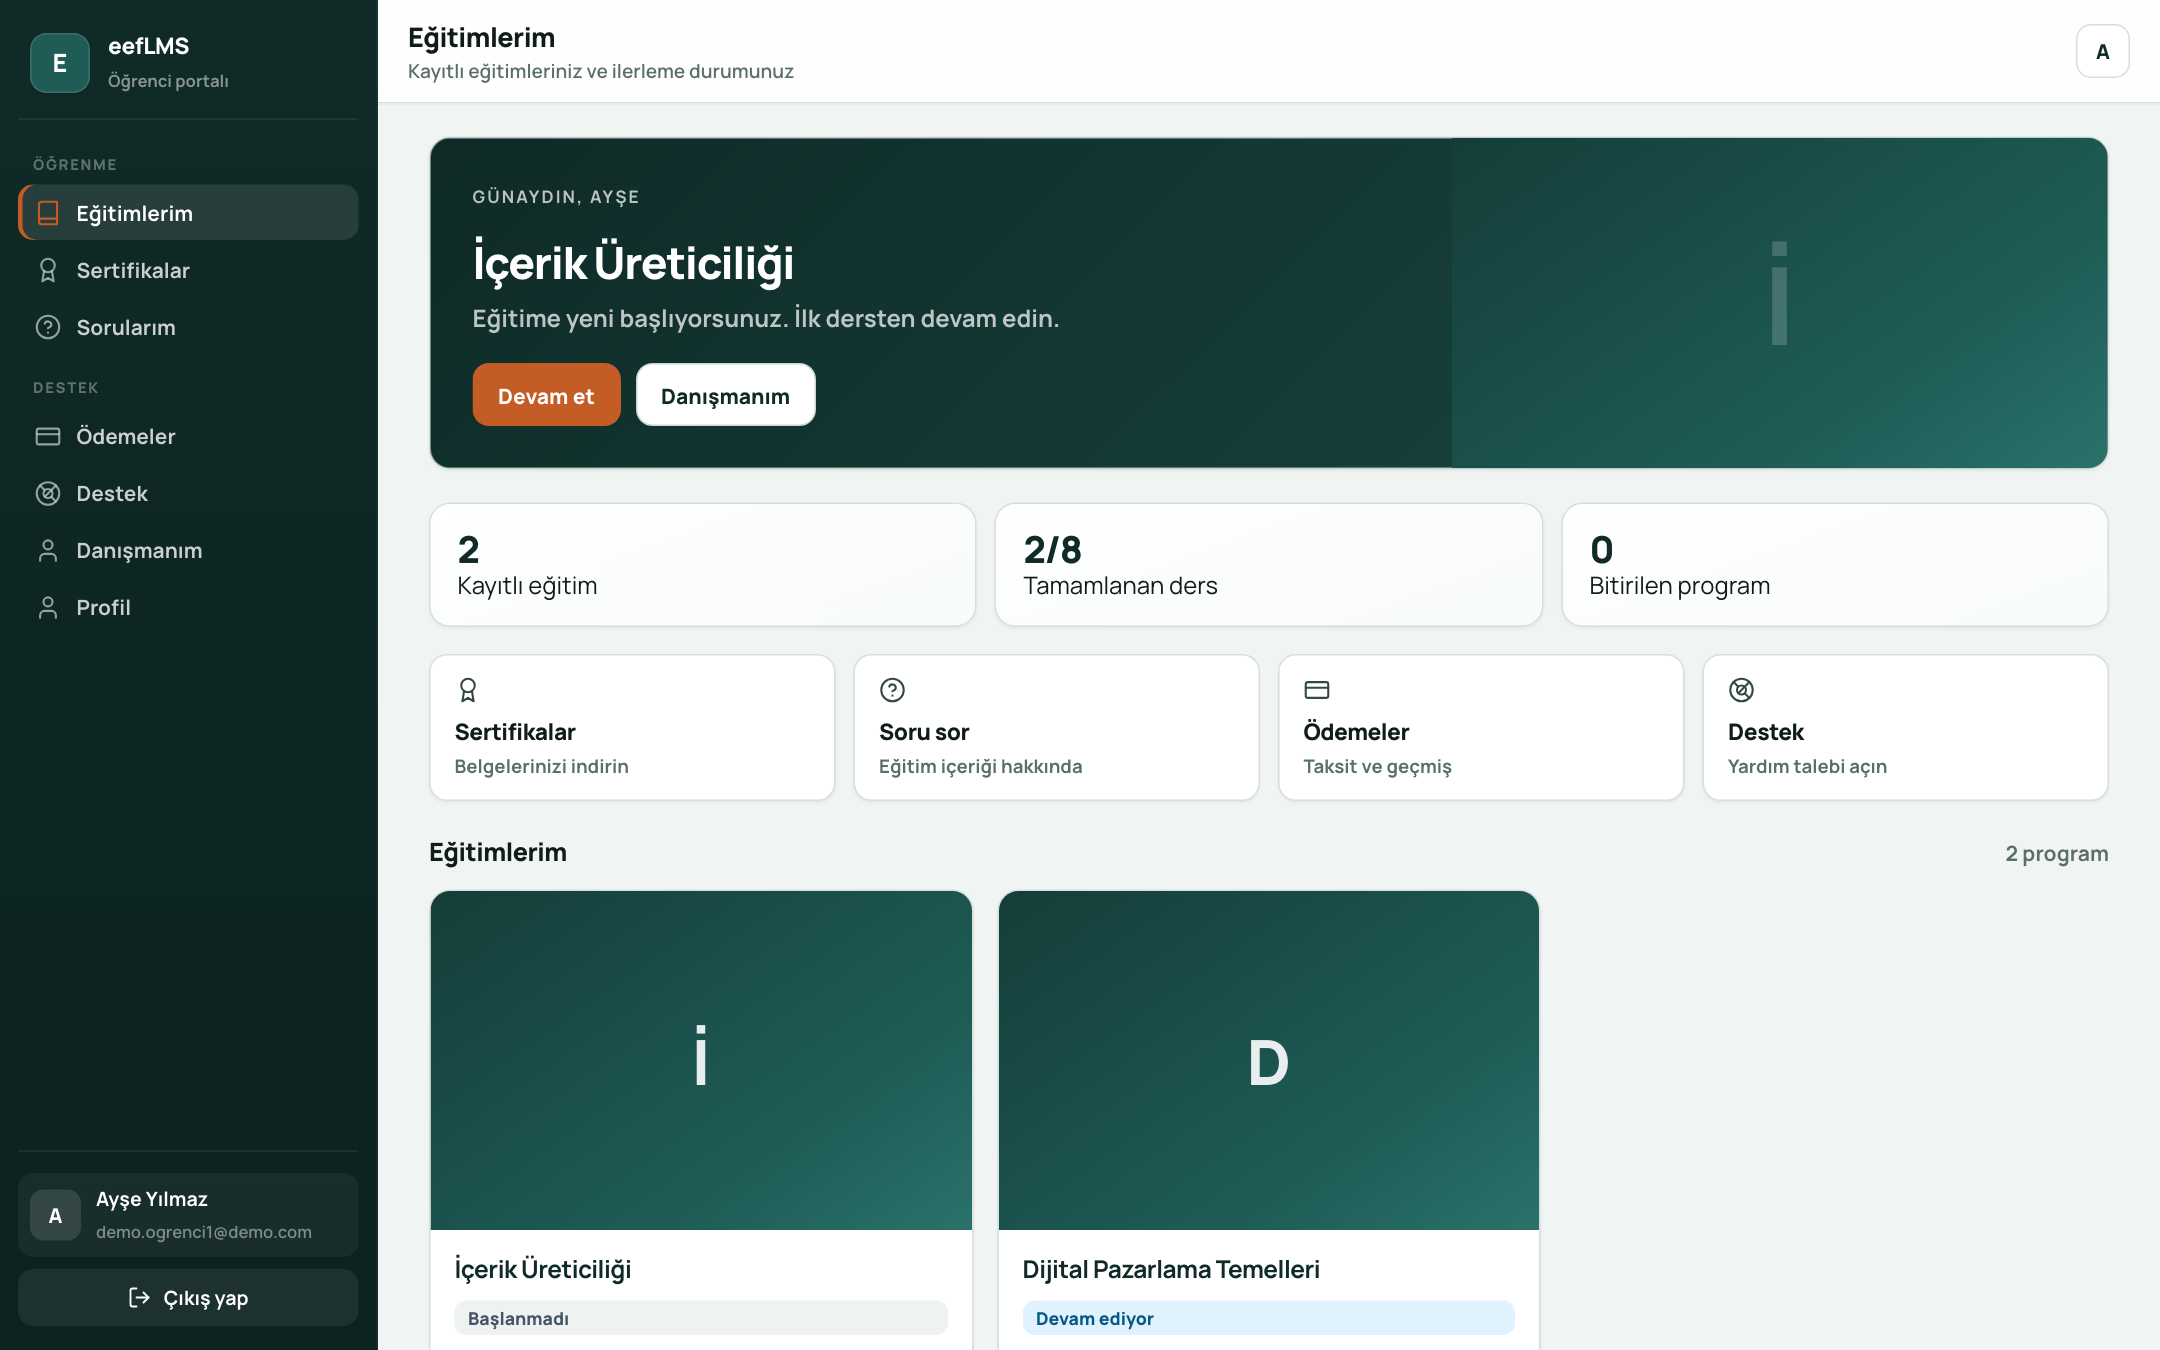Click the top-right user avatar A
The image size is (2160, 1350).
tap(2102, 51)
